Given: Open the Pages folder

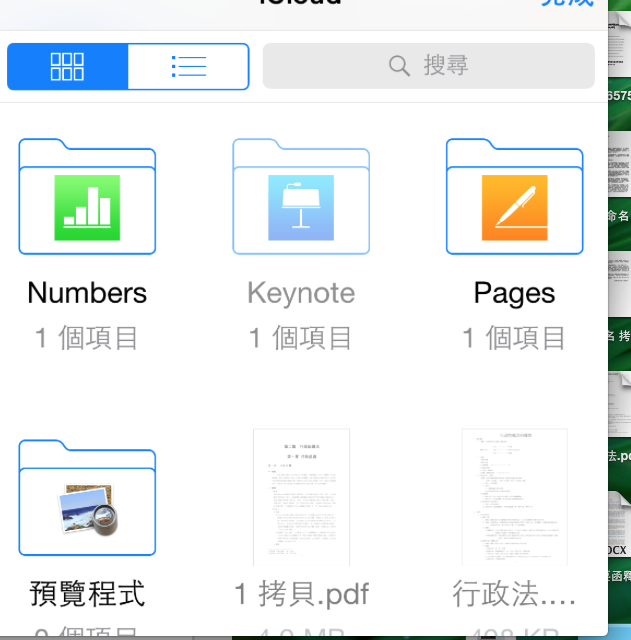Looking at the screenshot, I should [x=515, y=196].
